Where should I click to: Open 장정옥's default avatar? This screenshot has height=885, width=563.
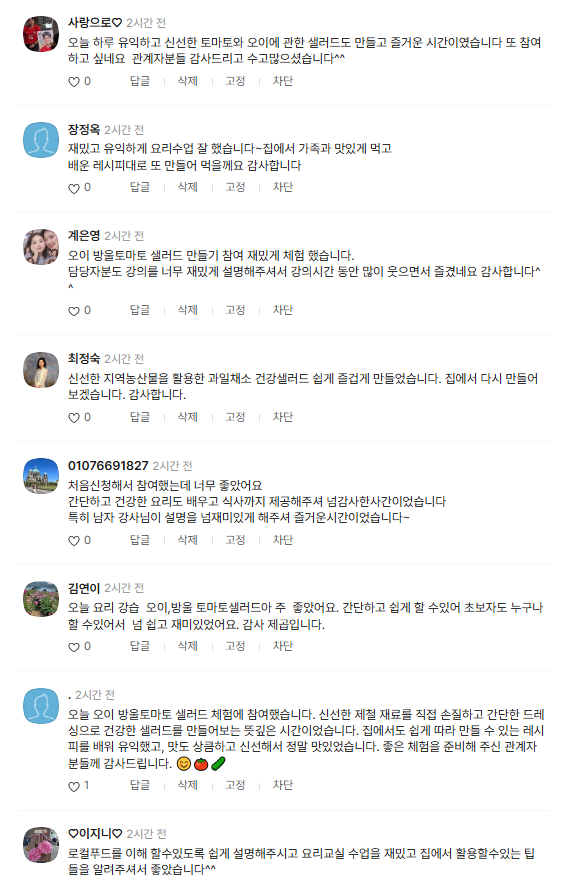41,140
